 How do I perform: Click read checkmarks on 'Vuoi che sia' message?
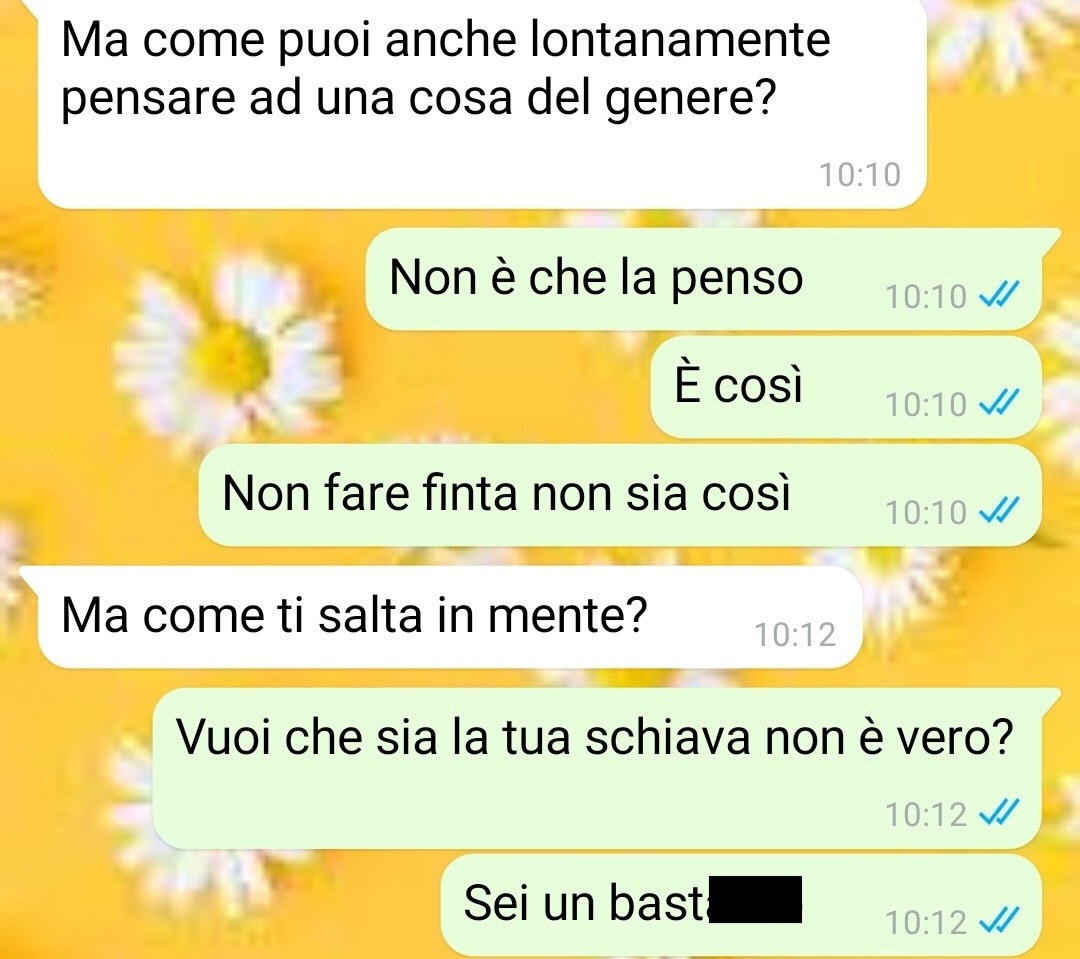click(x=999, y=814)
